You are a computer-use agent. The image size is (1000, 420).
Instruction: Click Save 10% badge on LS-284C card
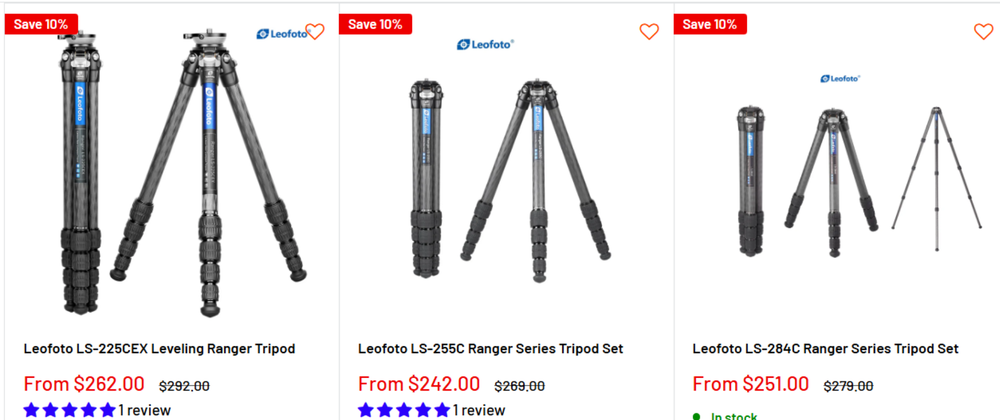click(710, 24)
